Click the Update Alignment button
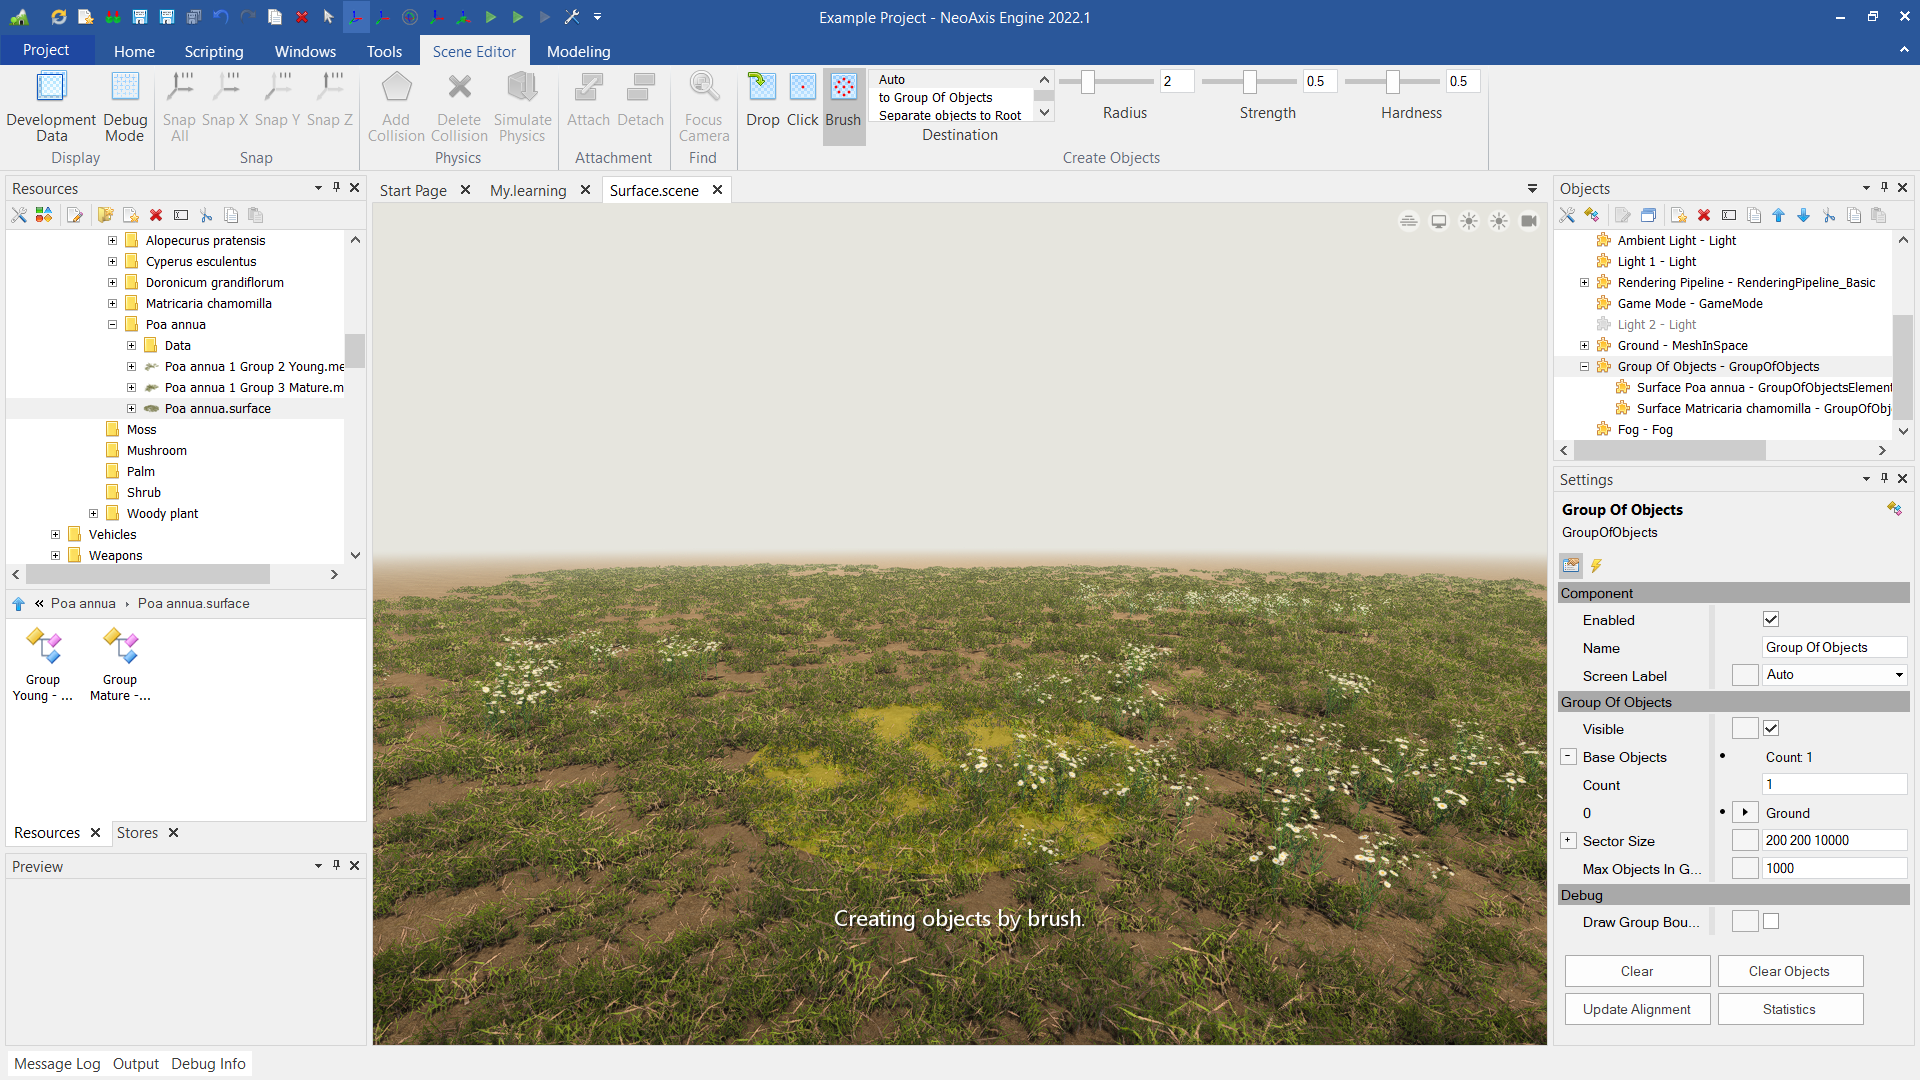 [1636, 1009]
